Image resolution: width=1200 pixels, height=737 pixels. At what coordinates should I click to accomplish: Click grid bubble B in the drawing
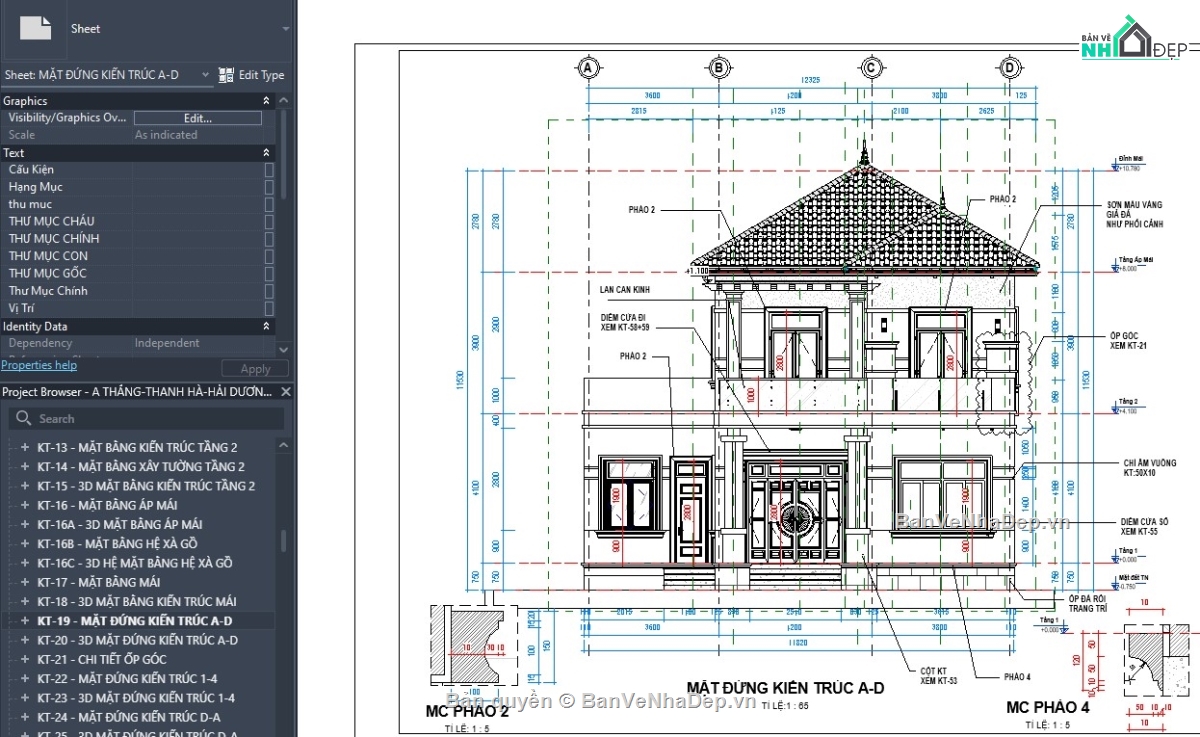pyautogui.click(x=719, y=68)
